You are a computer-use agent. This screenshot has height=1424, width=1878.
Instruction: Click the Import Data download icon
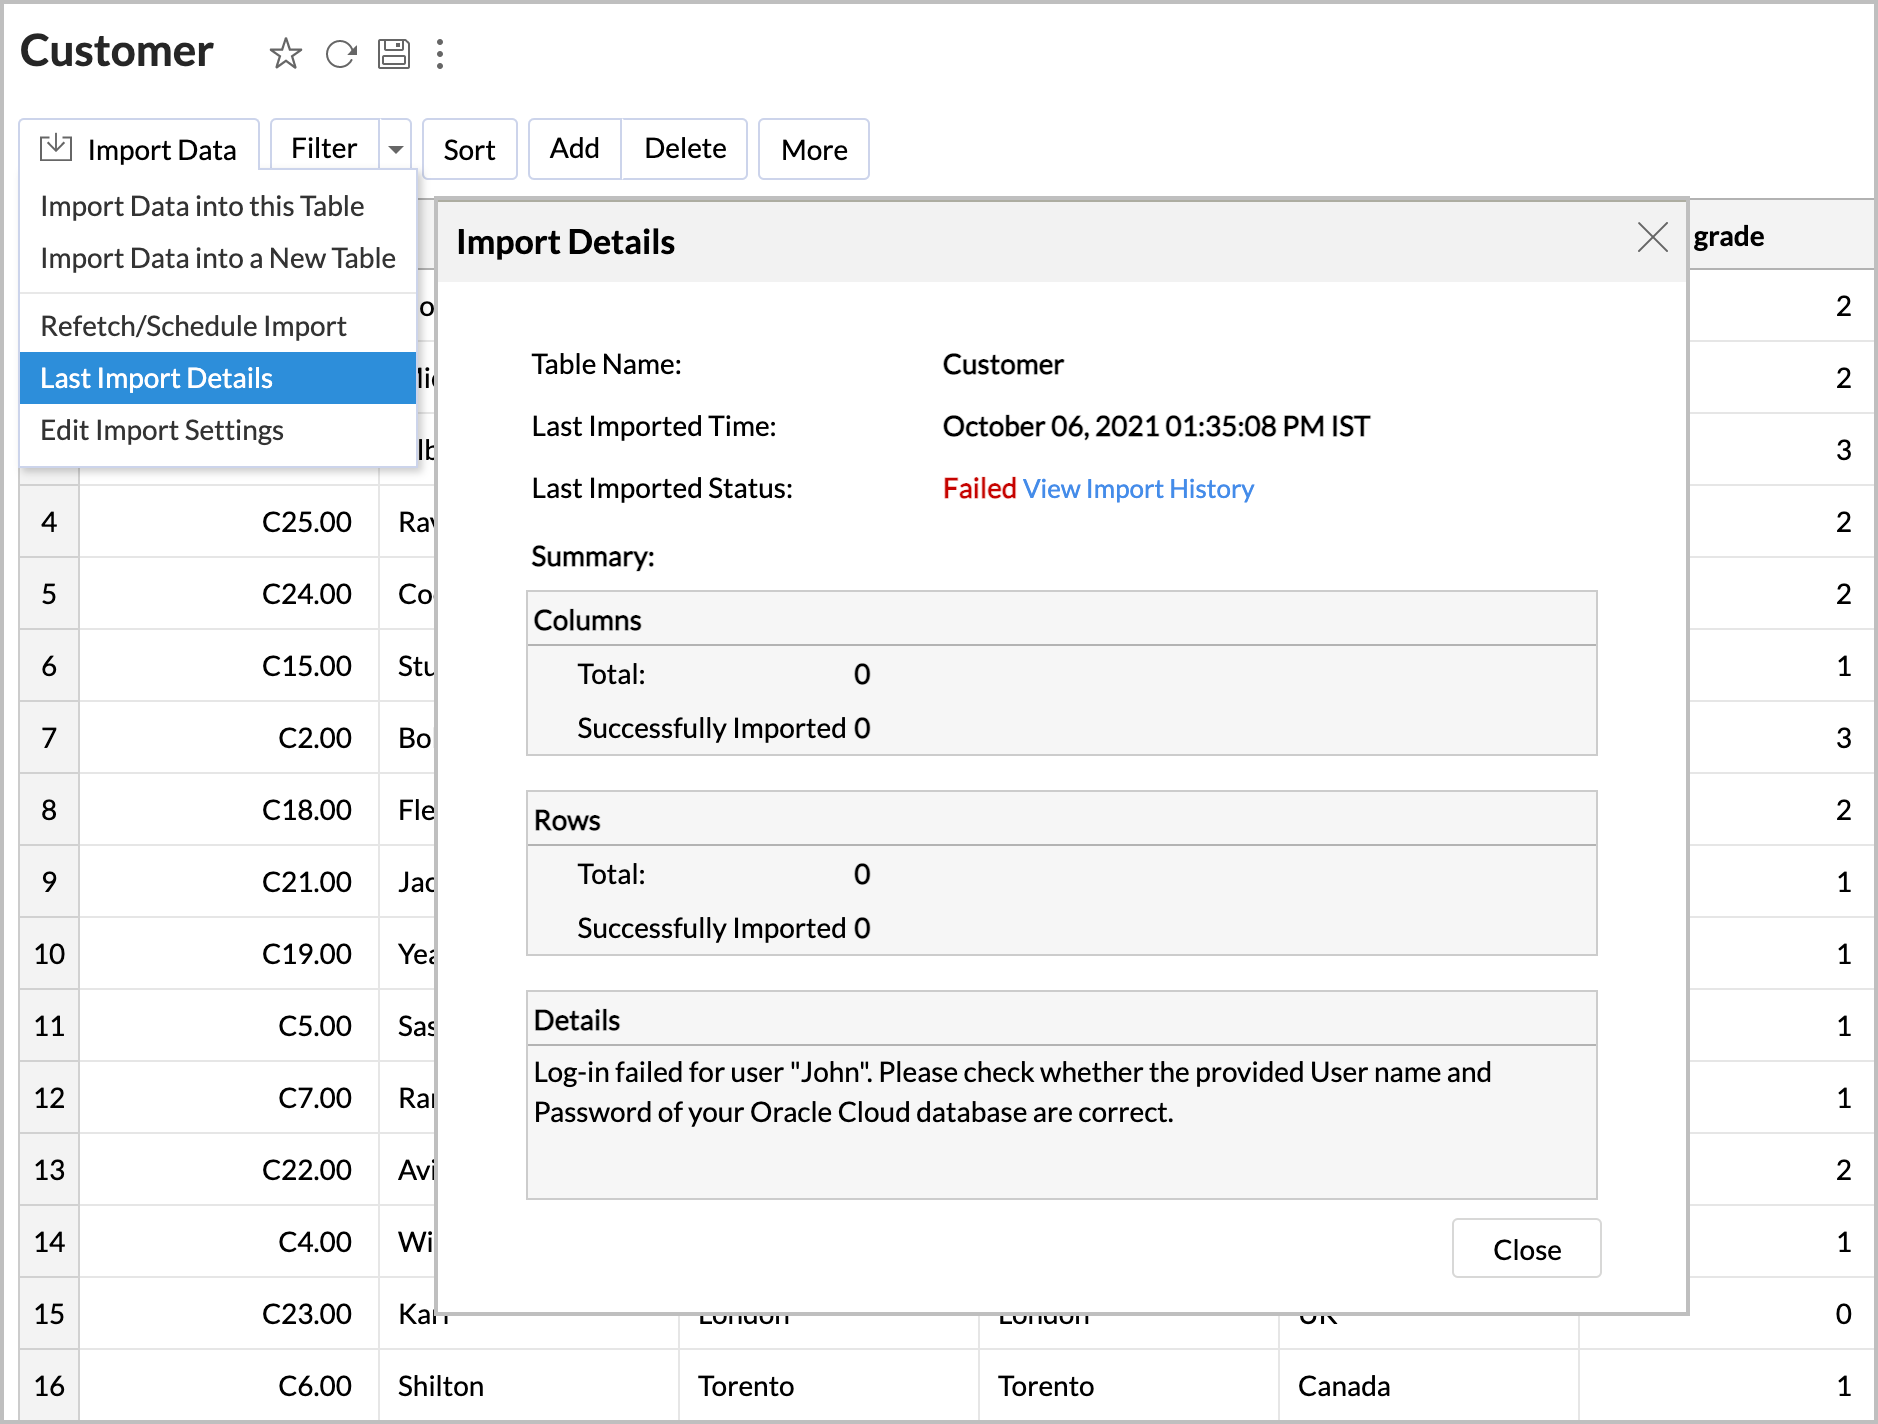tap(55, 148)
